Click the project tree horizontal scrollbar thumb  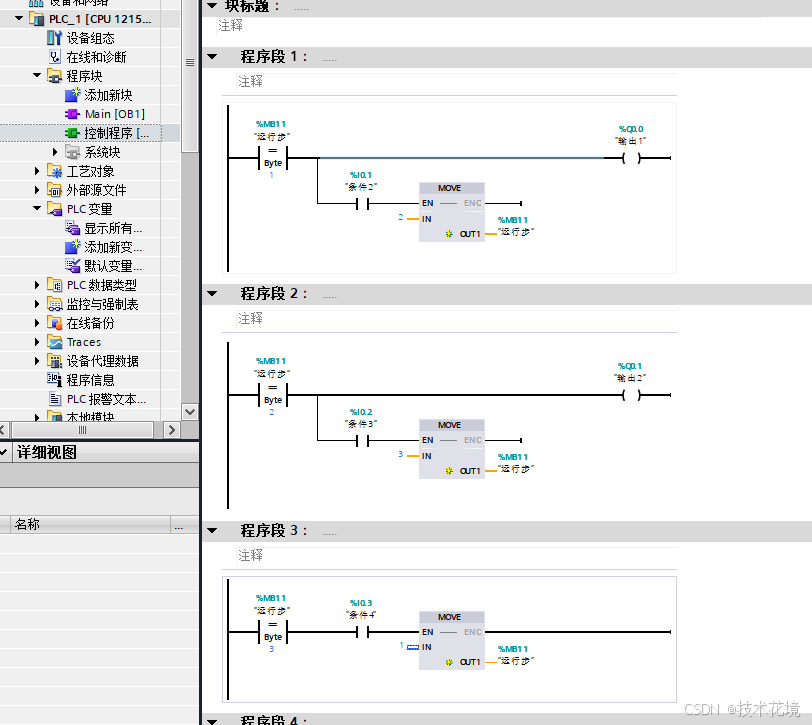(82, 430)
